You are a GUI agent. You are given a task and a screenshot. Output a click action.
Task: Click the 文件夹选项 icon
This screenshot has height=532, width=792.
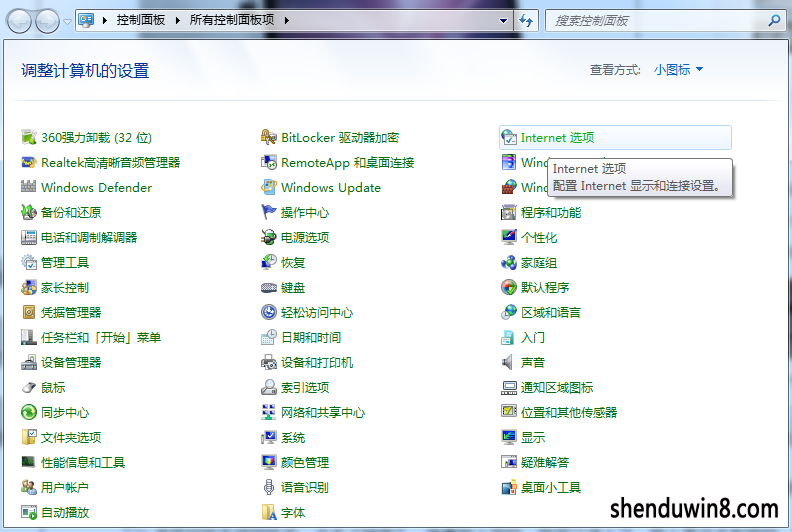(29, 438)
